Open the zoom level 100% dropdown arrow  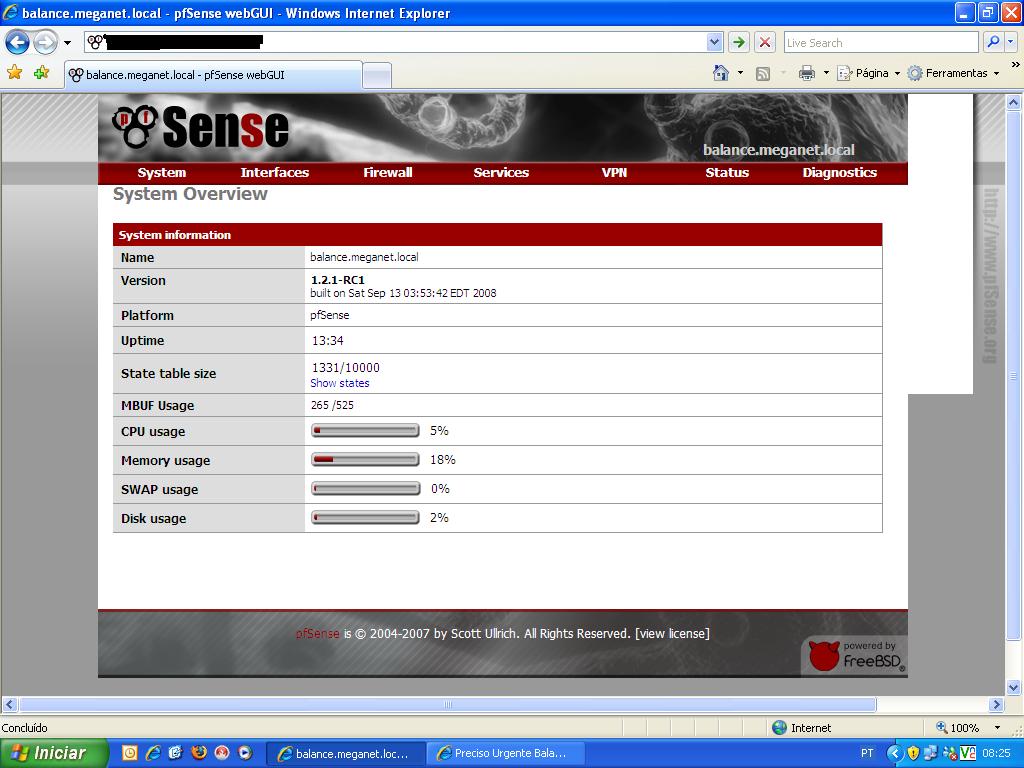point(997,728)
